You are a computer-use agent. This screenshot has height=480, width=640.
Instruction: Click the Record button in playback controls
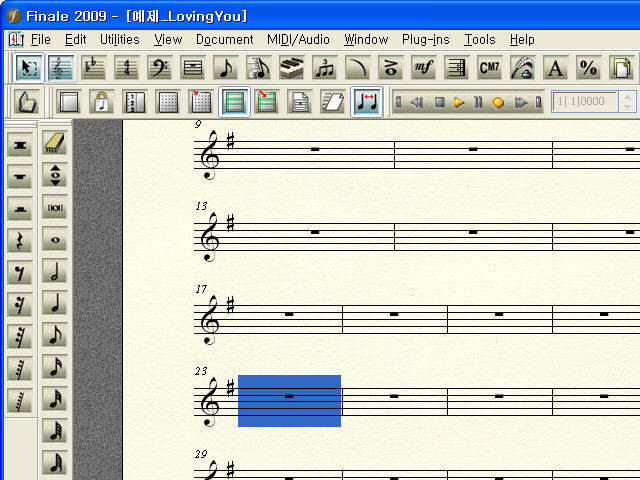point(498,102)
